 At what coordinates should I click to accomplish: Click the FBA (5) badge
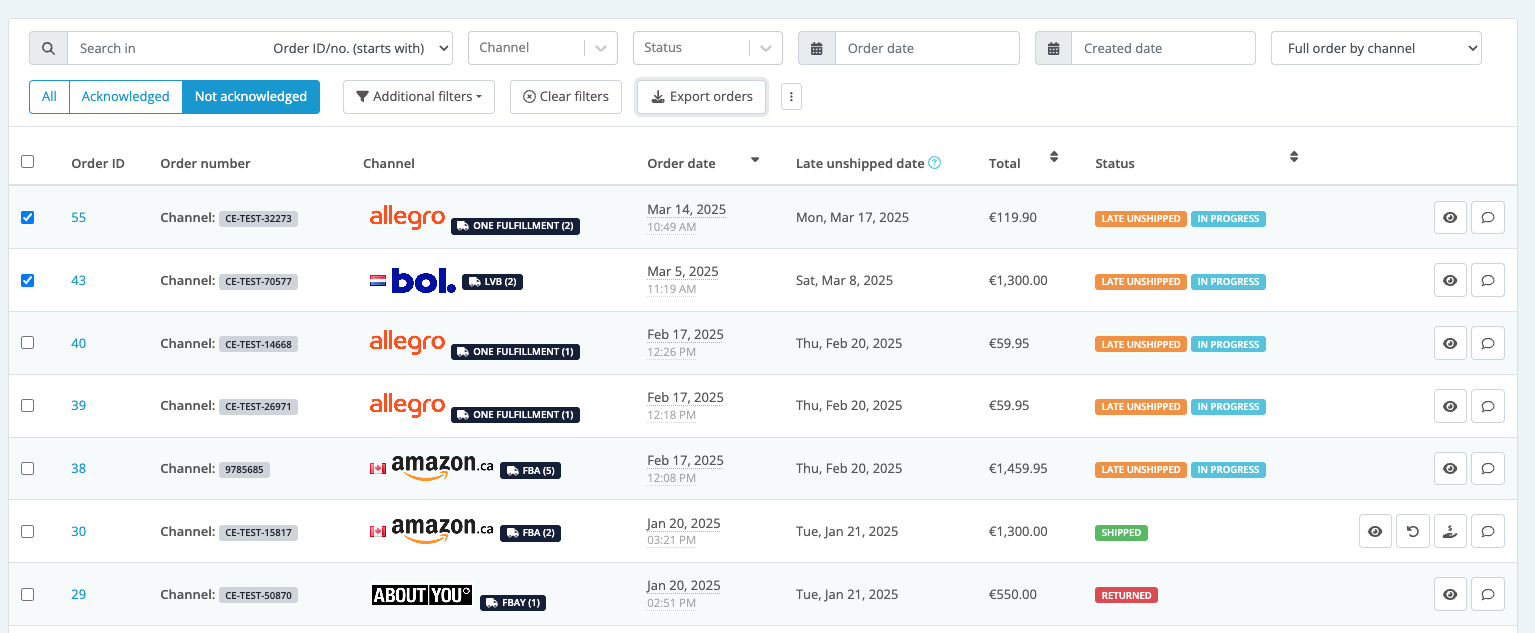[530, 470]
